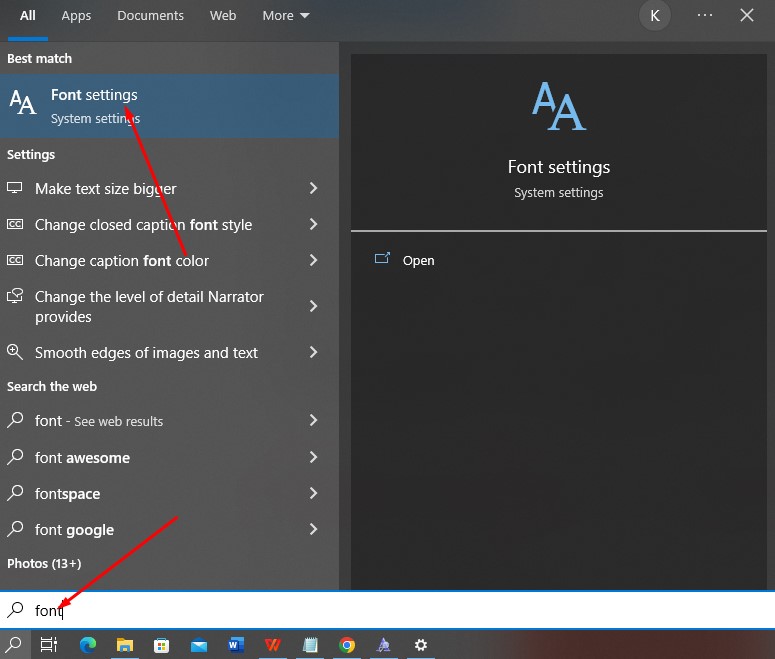Viewport: 775px width, 659px height.
Task: Click the K user account avatar
Action: click(654, 16)
